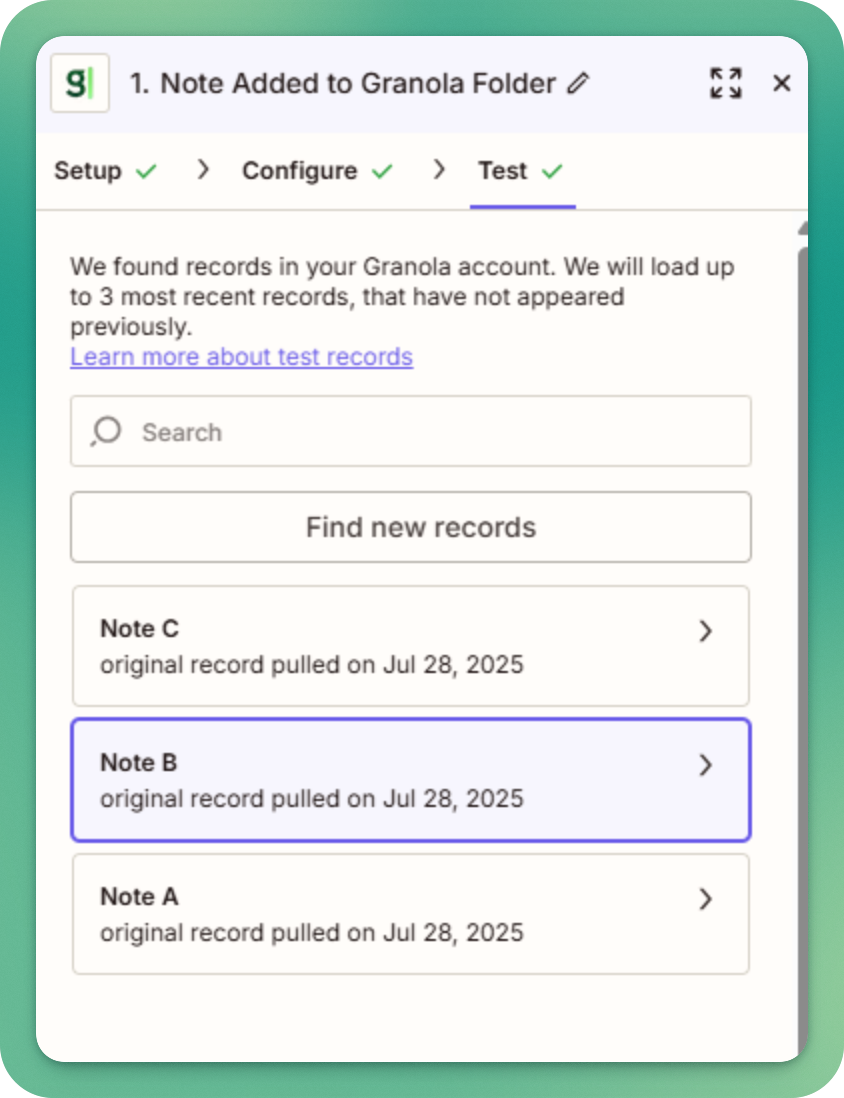The height and width of the screenshot is (1098, 844).
Task: Click the Test green checkmark
Action: pos(552,172)
